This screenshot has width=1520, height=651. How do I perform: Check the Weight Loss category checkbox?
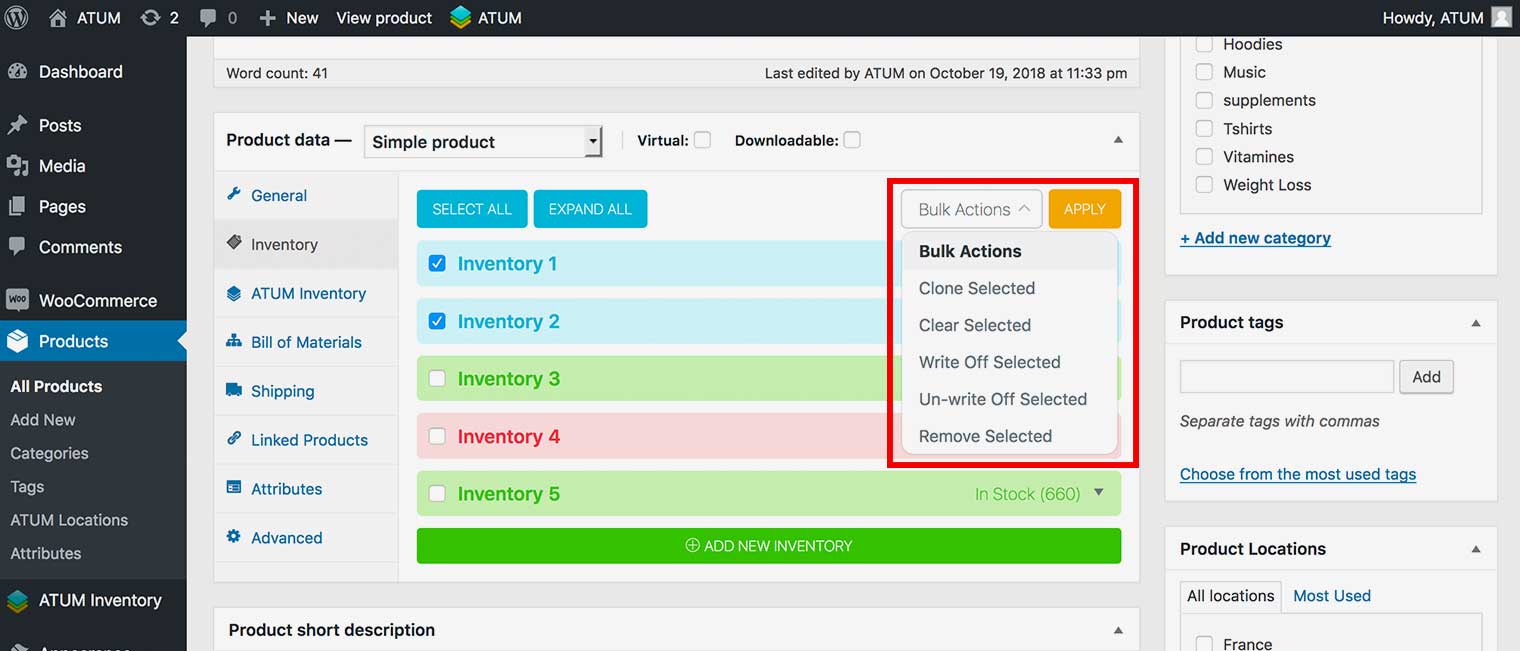(1204, 185)
